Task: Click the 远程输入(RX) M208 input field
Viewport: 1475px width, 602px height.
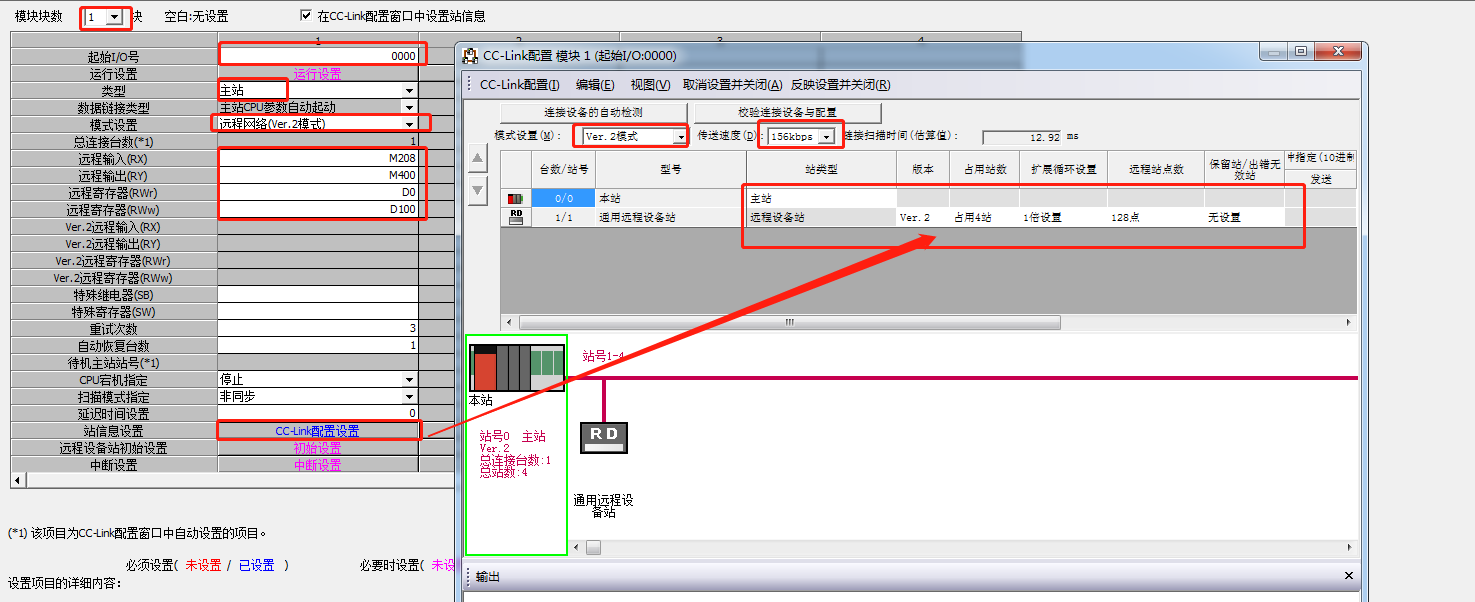Action: [318, 159]
